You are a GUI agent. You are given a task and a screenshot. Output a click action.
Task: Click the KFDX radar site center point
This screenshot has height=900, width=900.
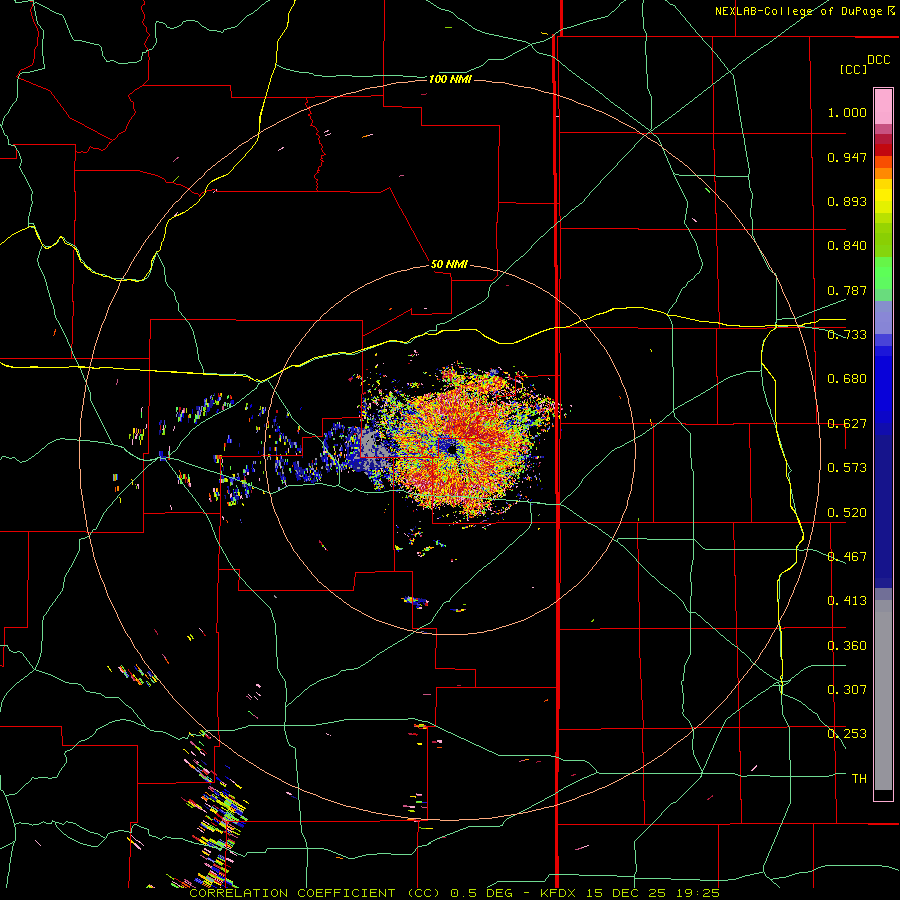(x=452, y=449)
